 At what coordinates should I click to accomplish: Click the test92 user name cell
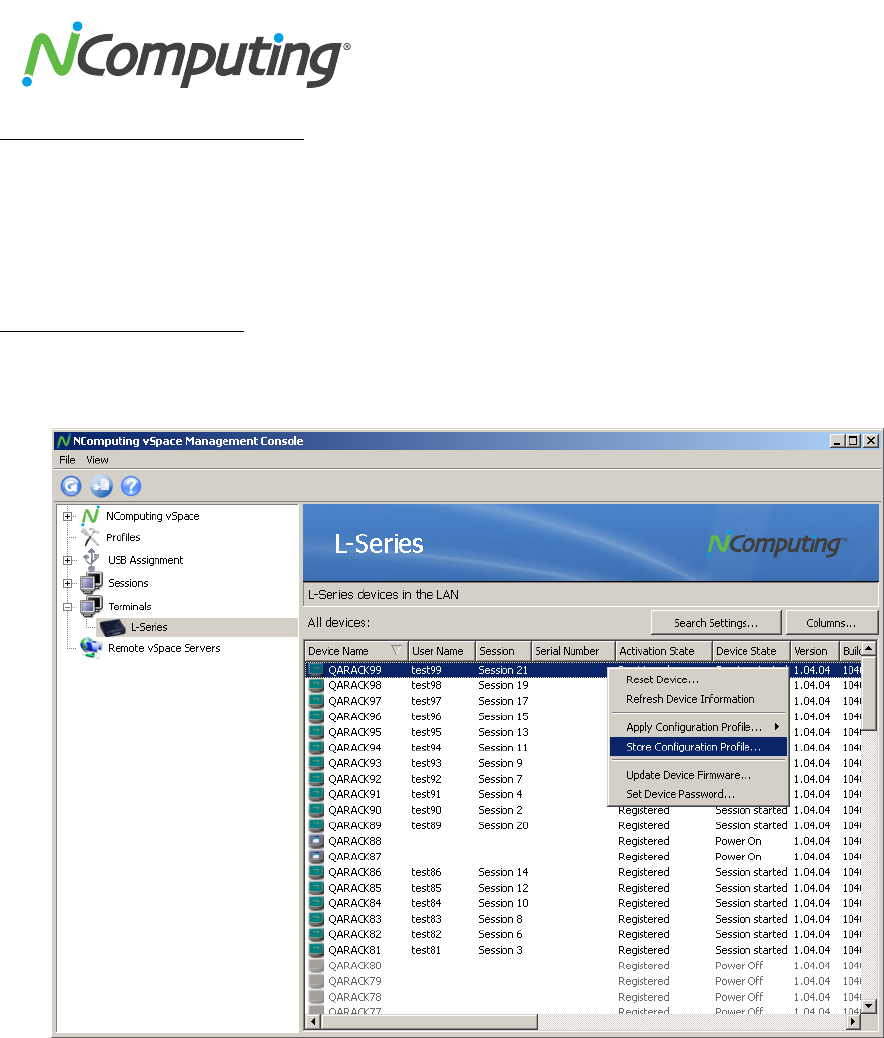pyautogui.click(x=426, y=779)
